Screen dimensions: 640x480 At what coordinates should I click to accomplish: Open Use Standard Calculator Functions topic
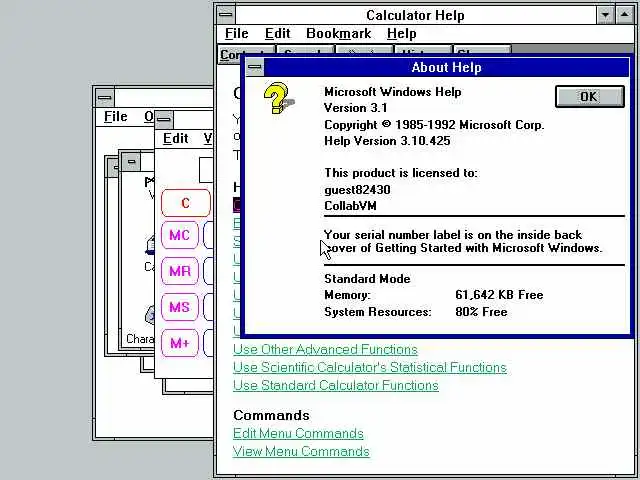[336, 385]
